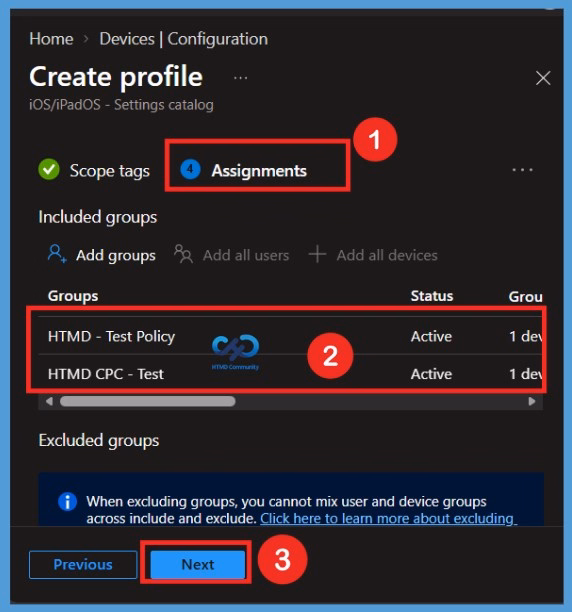Open Devices | Configuration breadcrumb
Viewport: 572px width, 612px height.
click(x=183, y=39)
